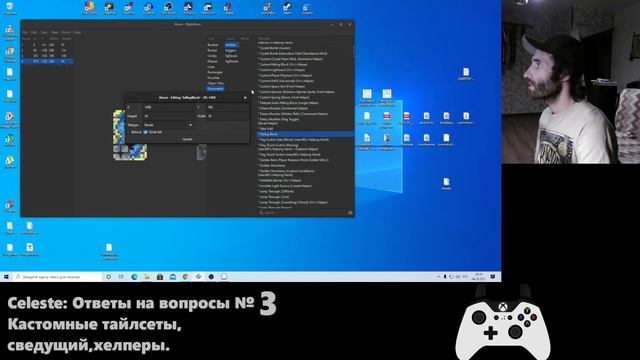The width and height of the screenshot is (640, 360).
Task: Click the X coordinate field
Action: 168,107
